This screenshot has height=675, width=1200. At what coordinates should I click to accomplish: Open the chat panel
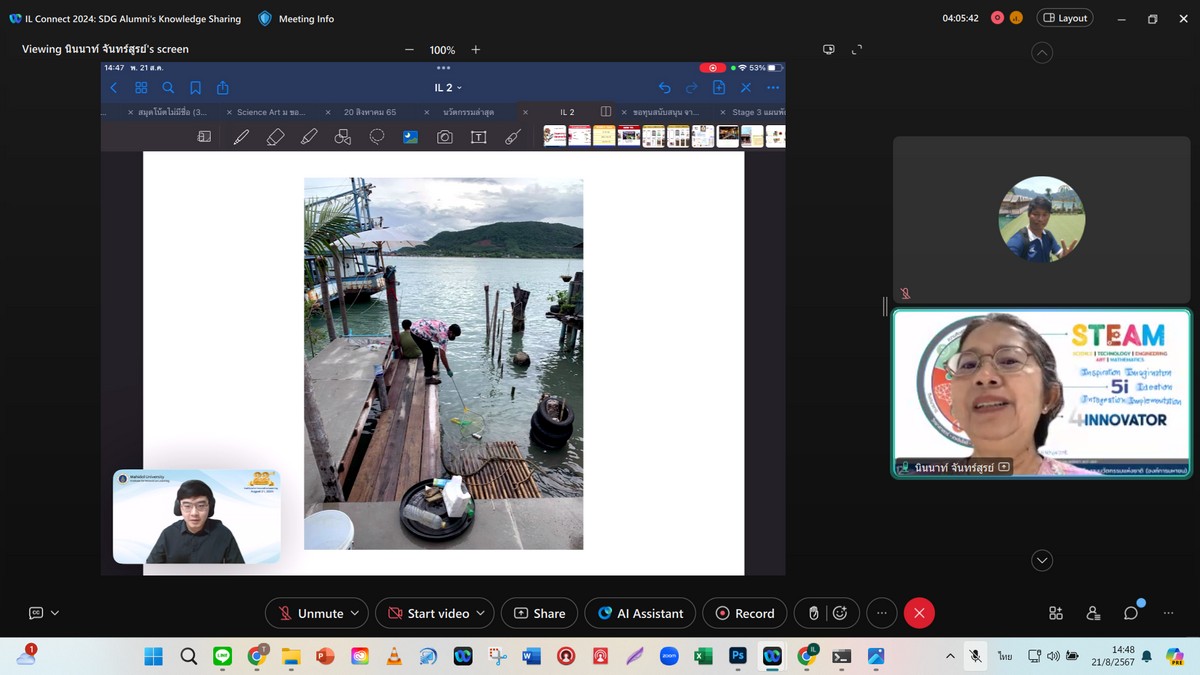(x=1131, y=613)
